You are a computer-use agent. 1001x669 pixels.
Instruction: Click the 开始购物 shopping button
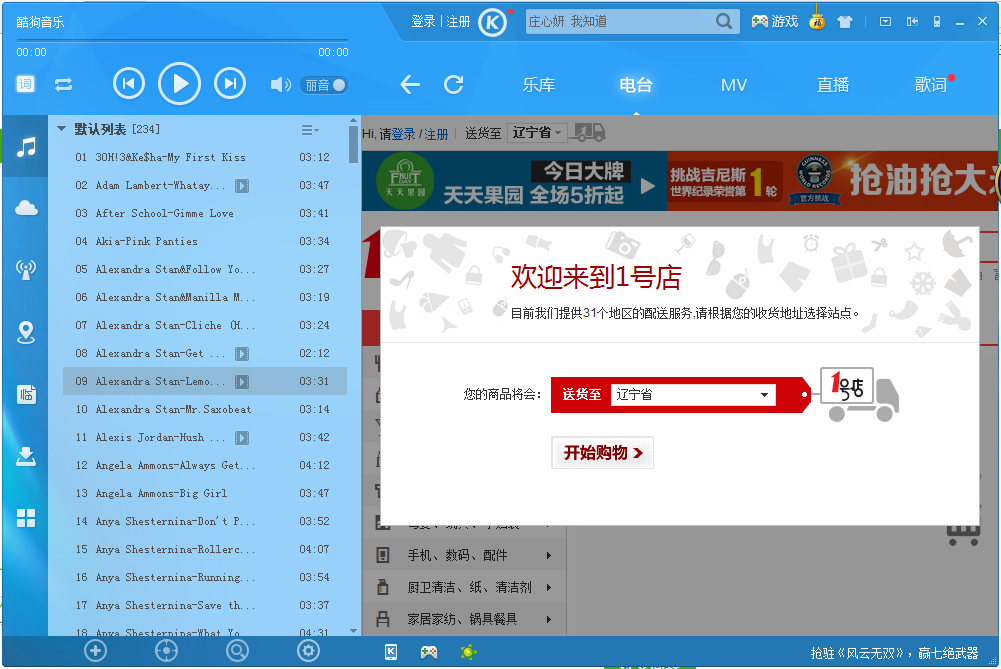(602, 452)
